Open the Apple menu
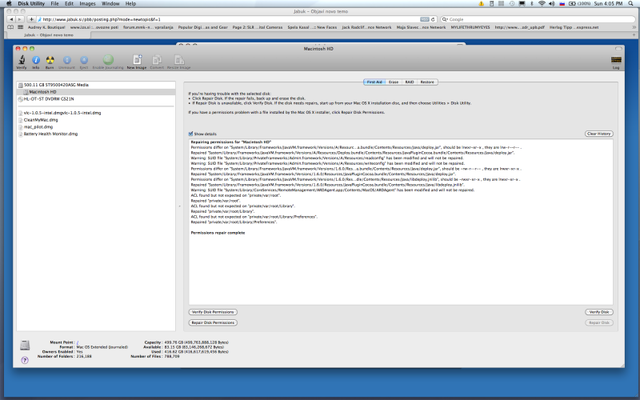Viewport: 640px width, 400px height. (9, 3)
